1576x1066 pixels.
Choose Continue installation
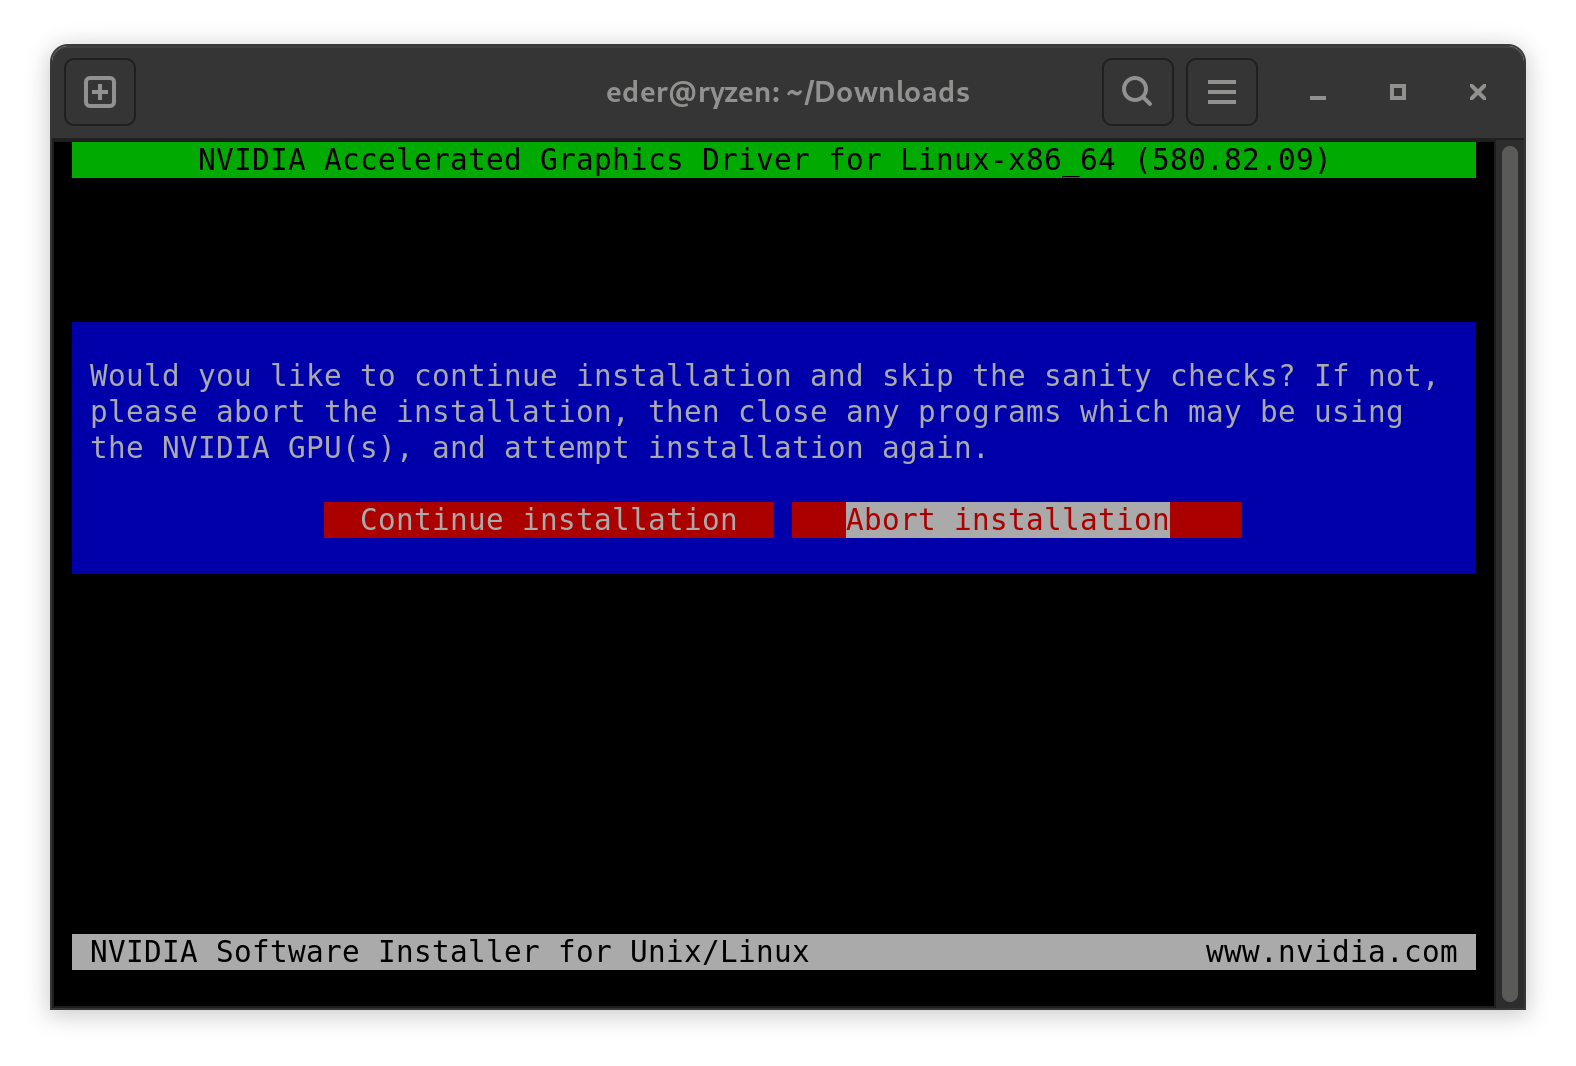click(549, 520)
